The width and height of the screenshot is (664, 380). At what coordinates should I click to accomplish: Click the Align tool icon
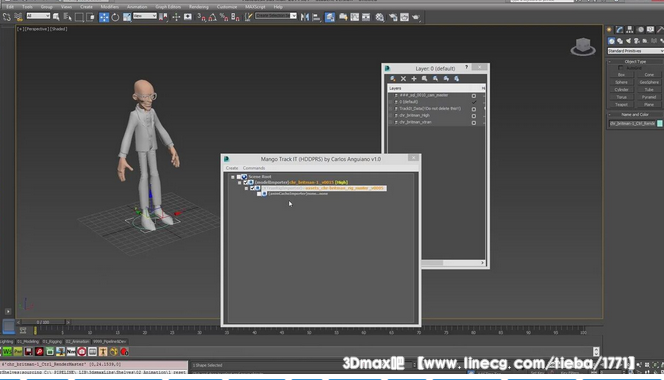(x=316, y=17)
